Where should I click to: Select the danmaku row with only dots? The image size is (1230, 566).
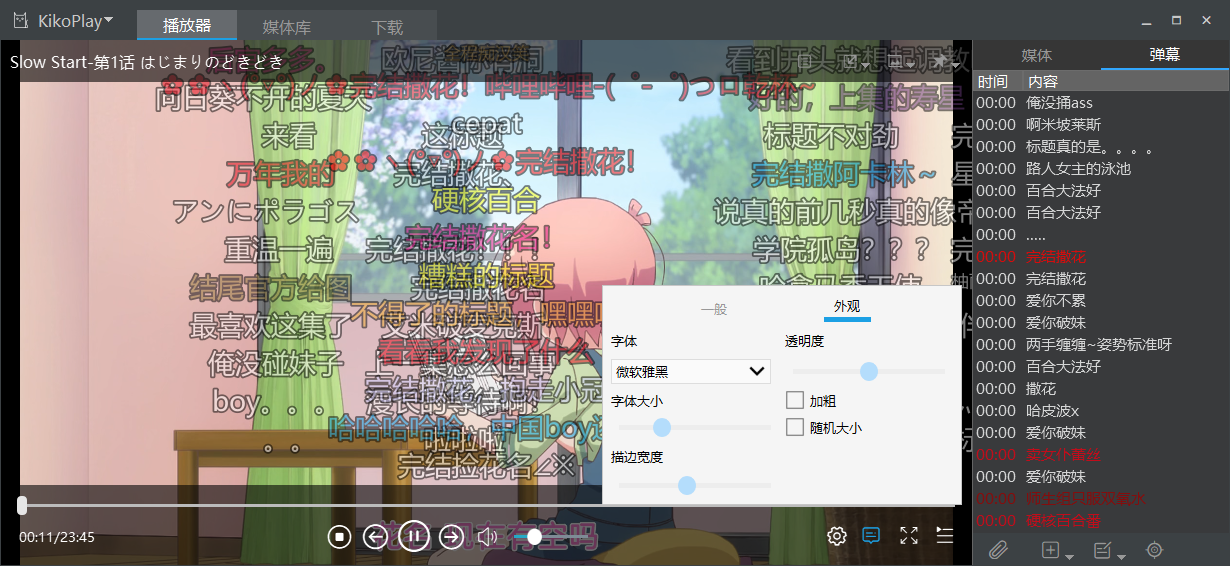pyautogui.click(x=1101, y=235)
